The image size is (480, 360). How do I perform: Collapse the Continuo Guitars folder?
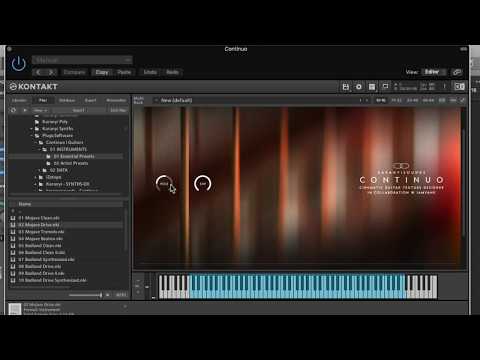pyautogui.click(x=36, y=143)
